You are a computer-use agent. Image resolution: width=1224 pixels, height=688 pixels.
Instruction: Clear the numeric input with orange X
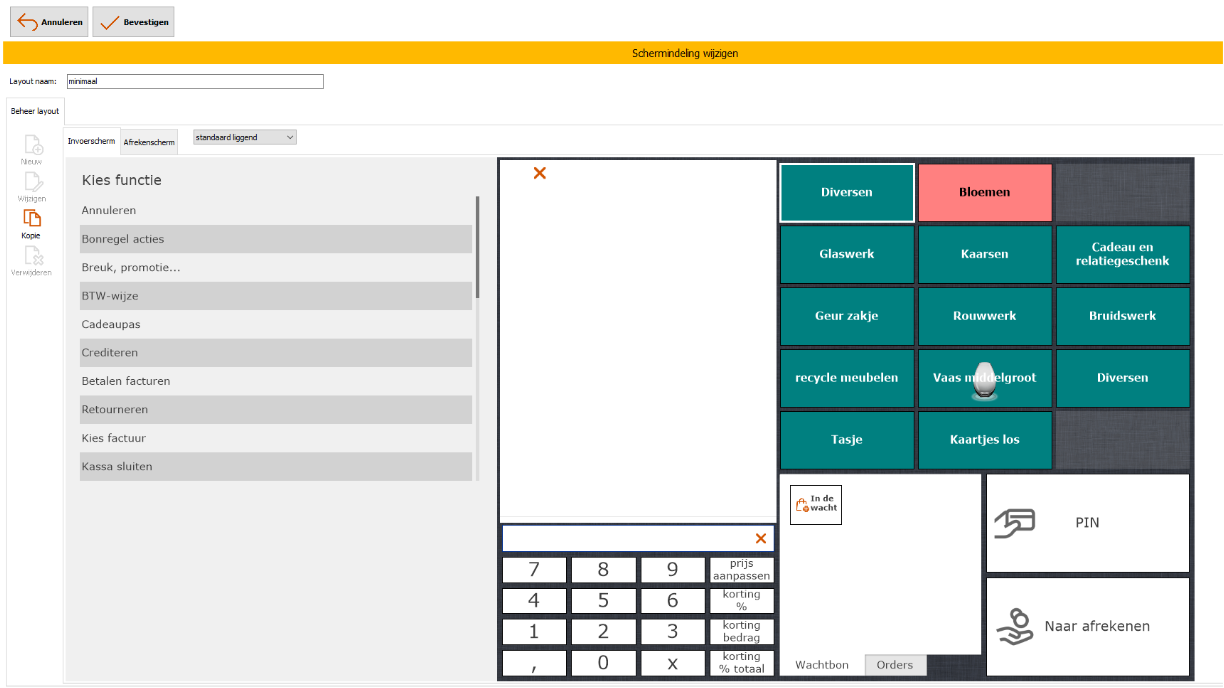coord(760,539)
